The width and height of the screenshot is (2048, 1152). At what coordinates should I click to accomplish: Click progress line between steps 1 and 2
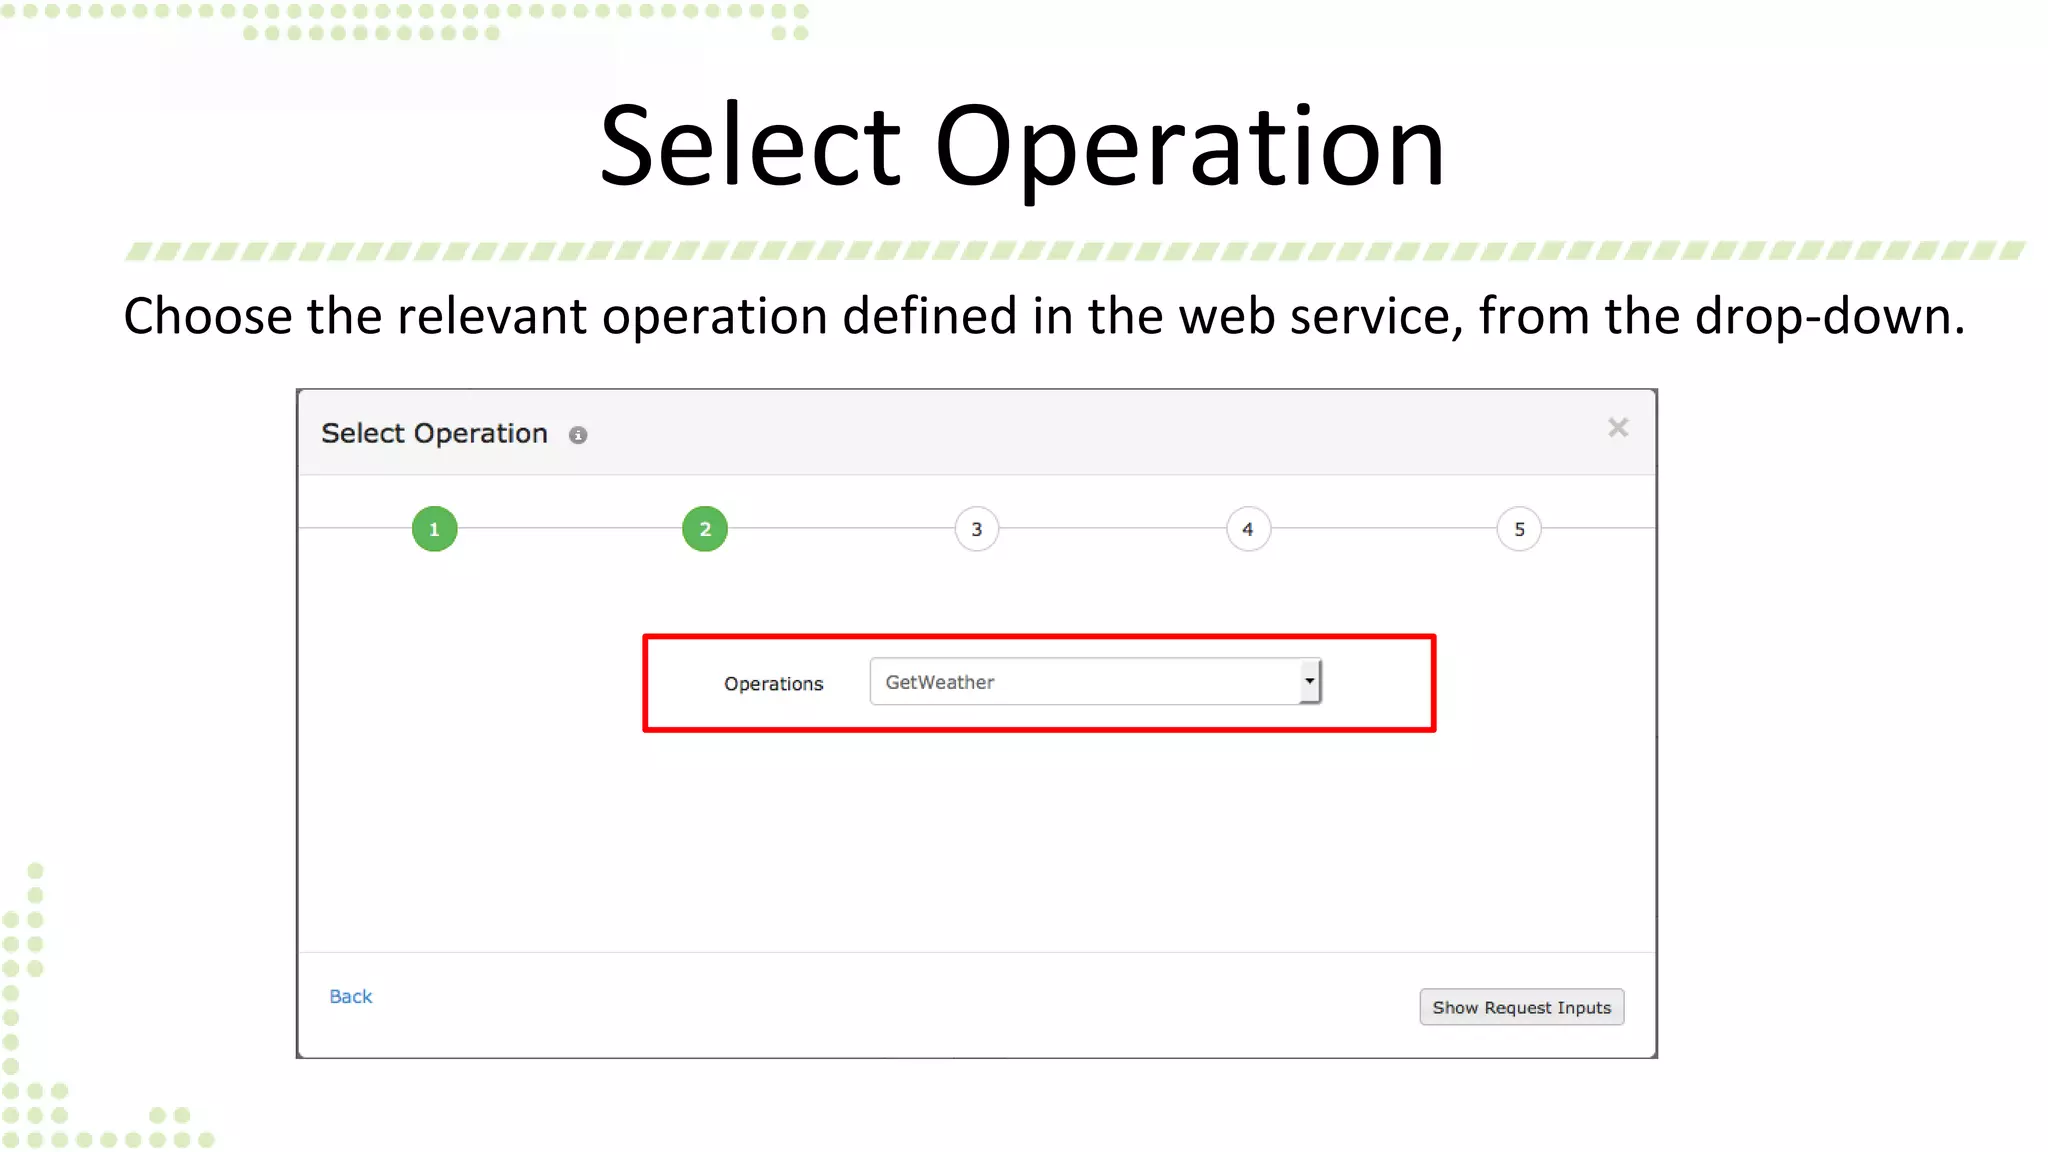click(570, 528)
